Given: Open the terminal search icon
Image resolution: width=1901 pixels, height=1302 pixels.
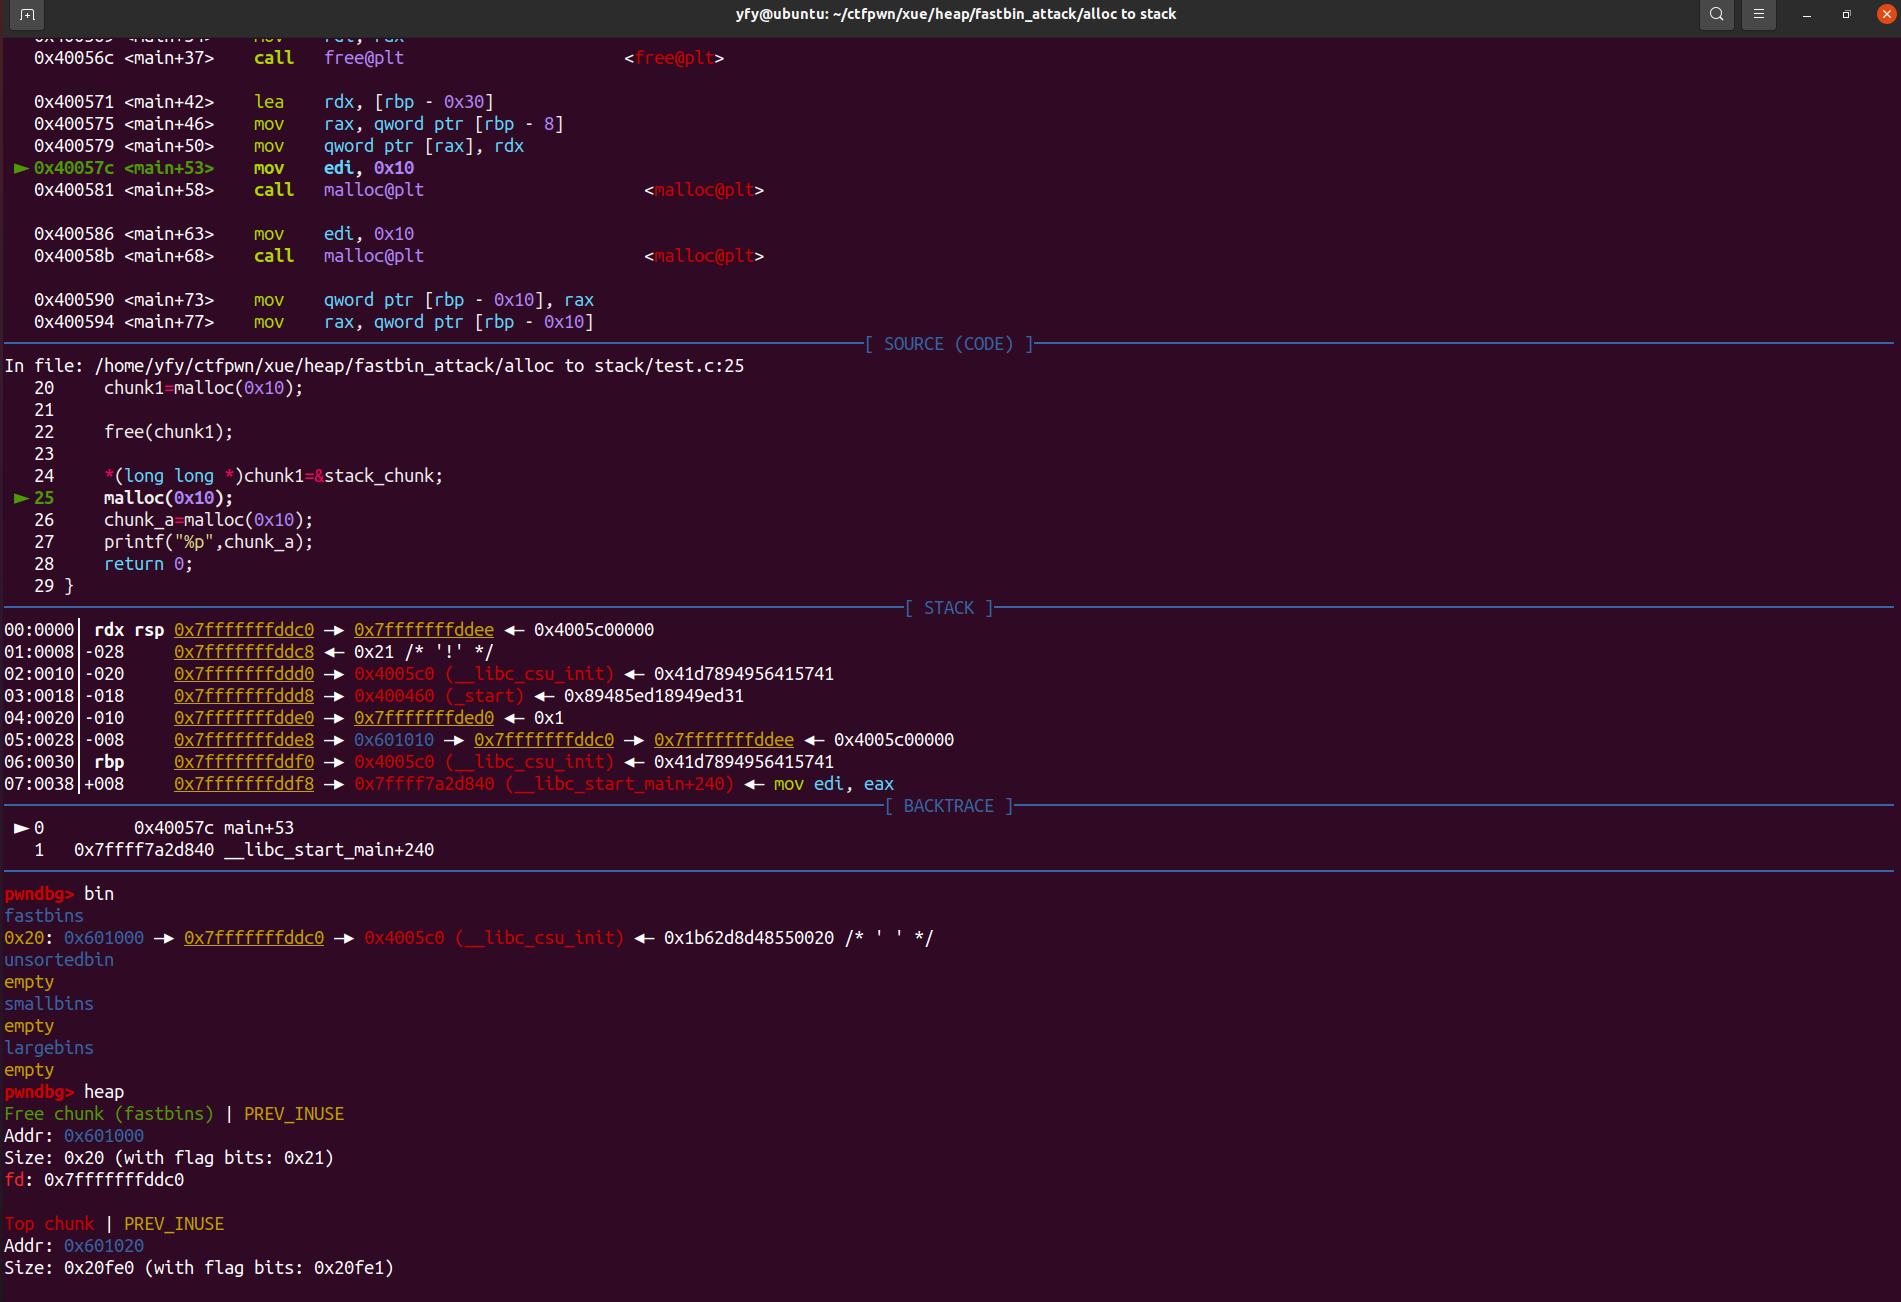Looking at the screenshot, I should point(1717,14).
